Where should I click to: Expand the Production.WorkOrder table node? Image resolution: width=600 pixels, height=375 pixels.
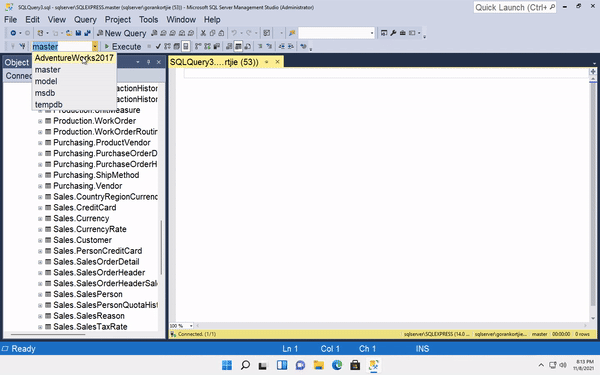[40, 121]
